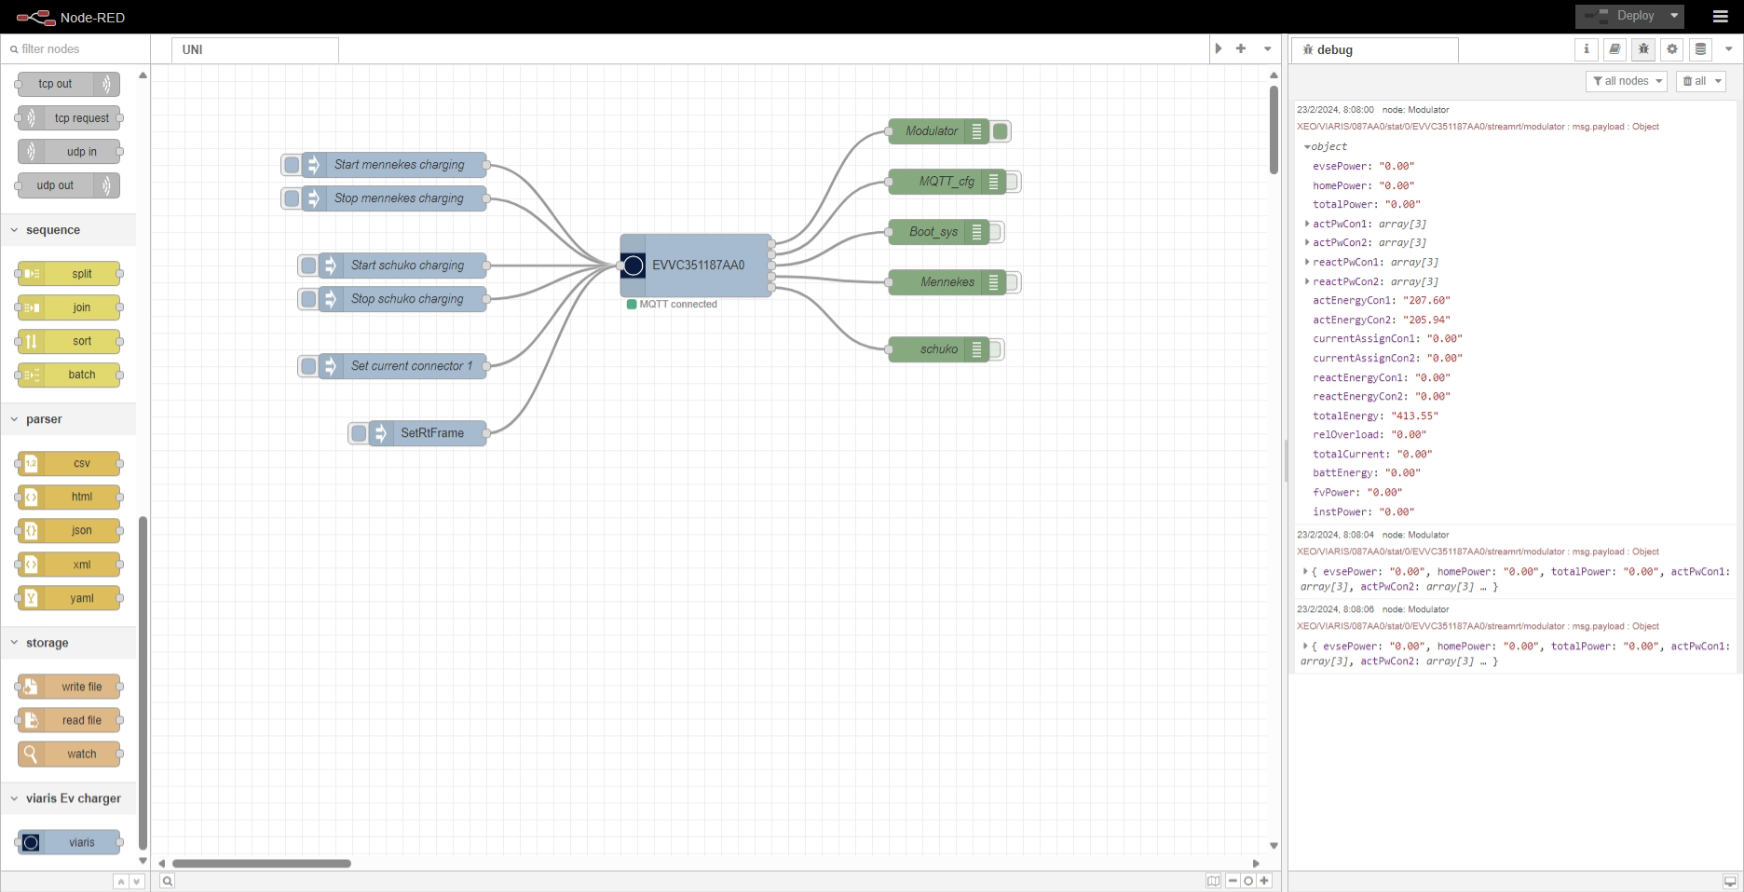
Task: Expand the actPwCon1 array in debug
Action: pyautogui.click(x=1307, y=224)
